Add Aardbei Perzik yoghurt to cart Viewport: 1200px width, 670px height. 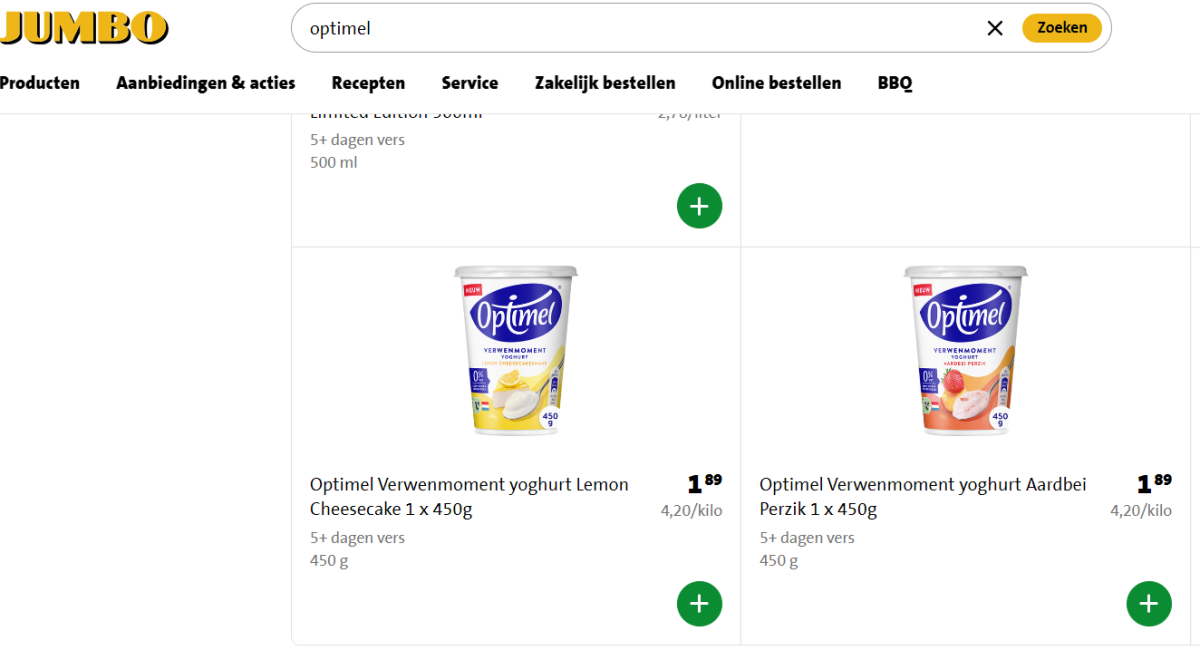pos(1148,604)
